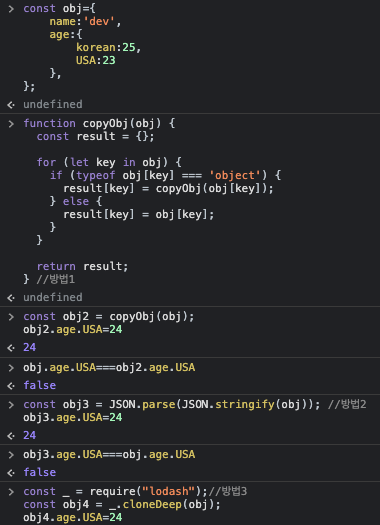Click the 'for (let key in obj)' line
The image size is (380, 525).
coord(109,162)
